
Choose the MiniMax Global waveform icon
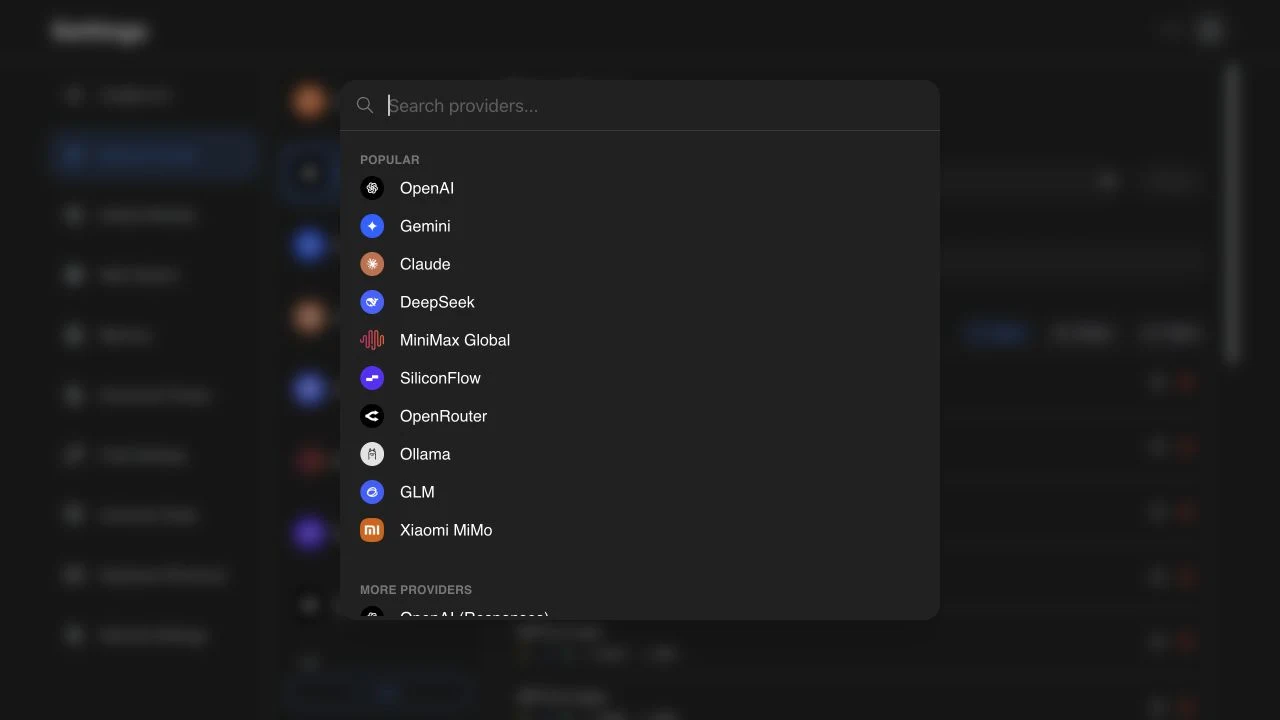[x=372, y=340]
